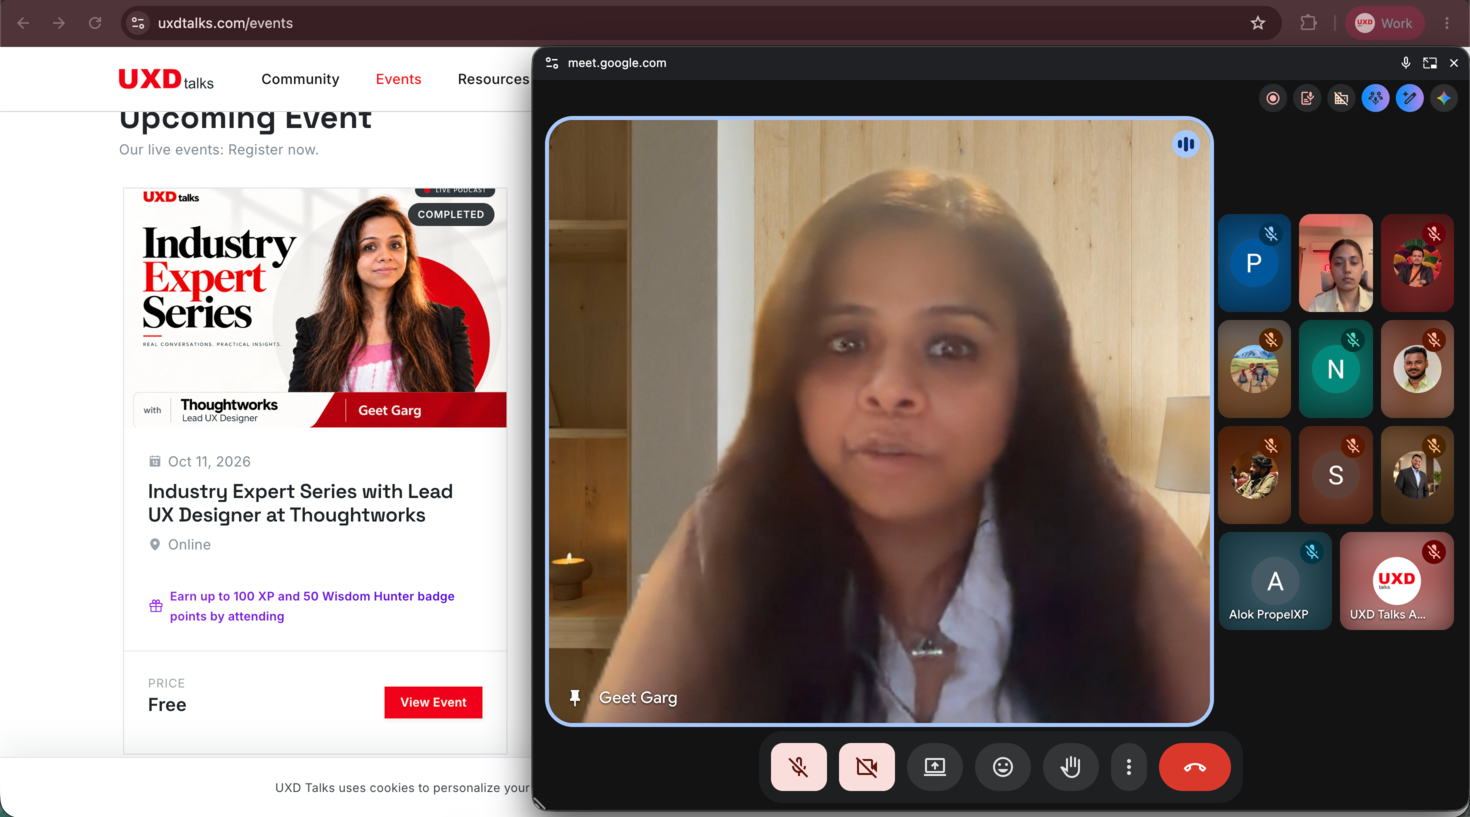1470x817 pixels.
Task: Click the Earn up to 100 XP link
Action: pos(312,606)
